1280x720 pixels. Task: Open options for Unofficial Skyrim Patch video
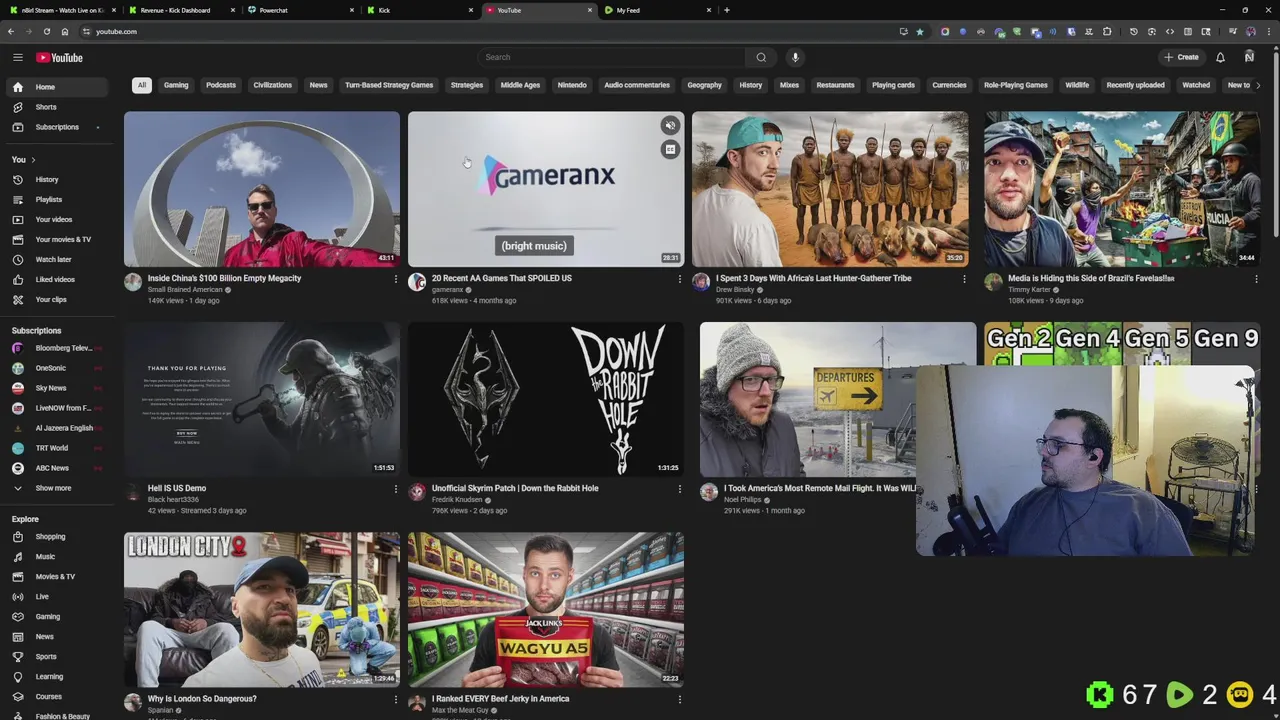coord(680,489)
